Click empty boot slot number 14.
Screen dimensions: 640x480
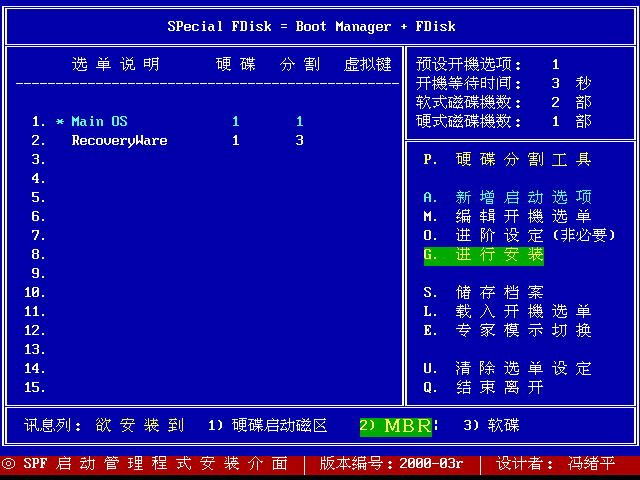[35, 369]
